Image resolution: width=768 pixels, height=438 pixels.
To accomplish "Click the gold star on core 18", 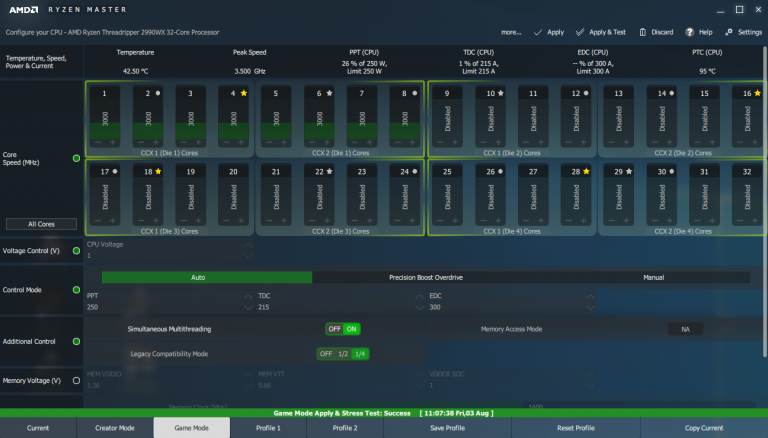I will pyautogui.click(x=158, y=171).
